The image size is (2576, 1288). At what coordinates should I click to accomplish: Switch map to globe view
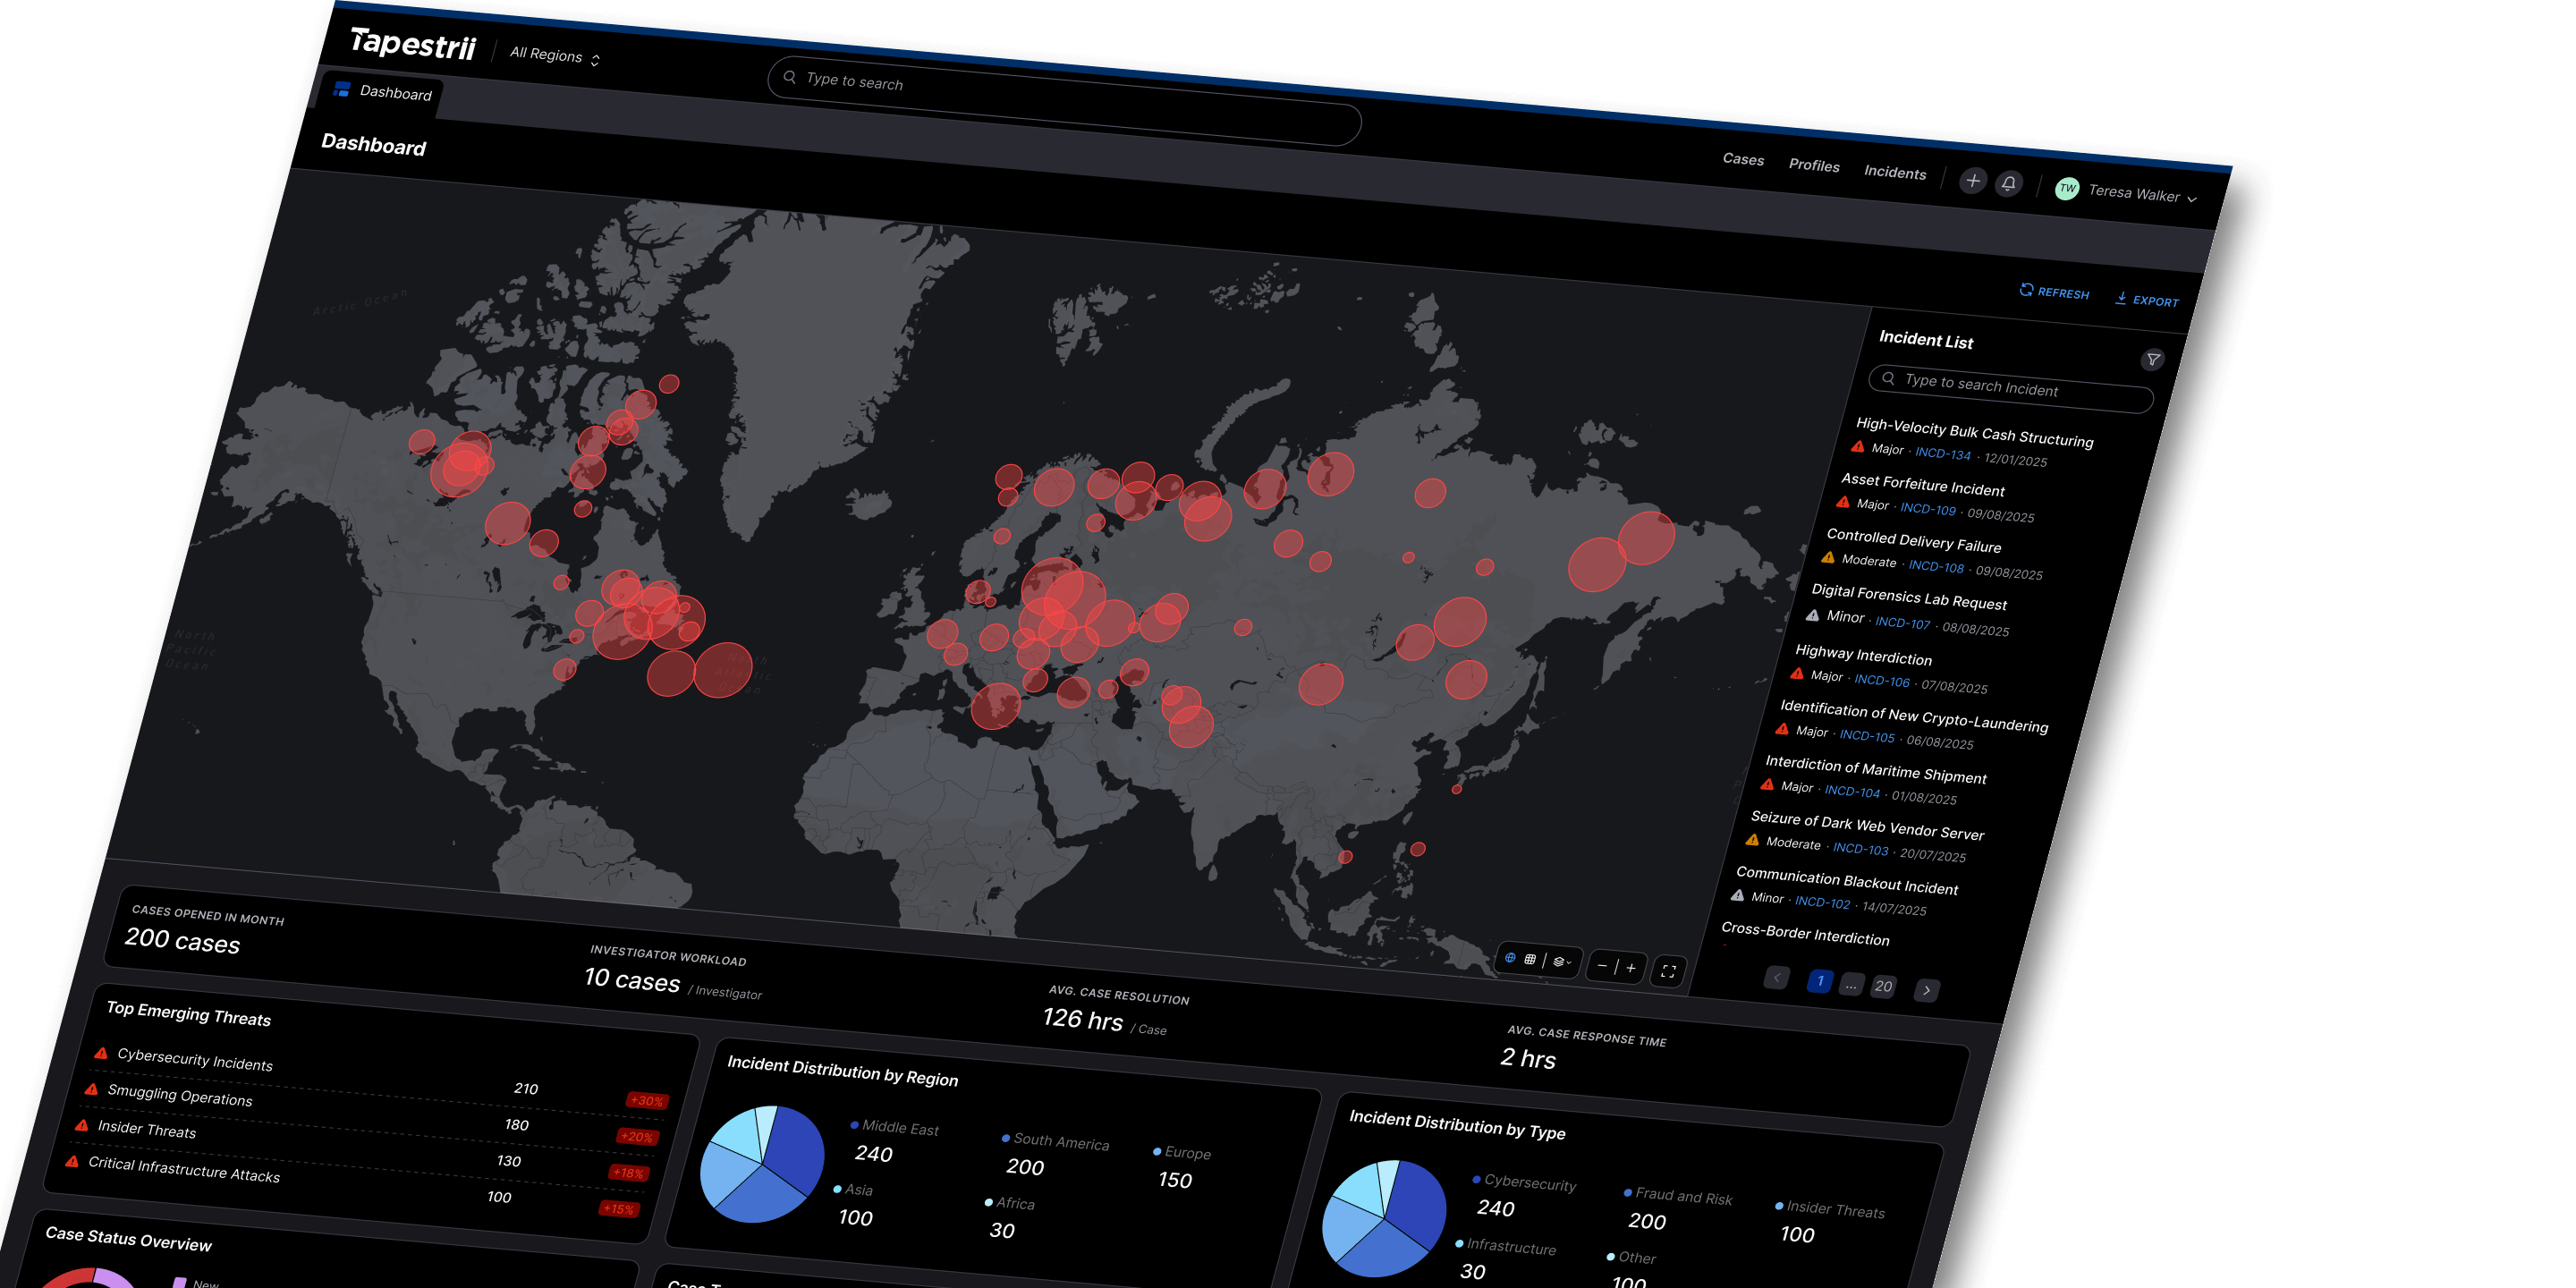coord(1510,958)
